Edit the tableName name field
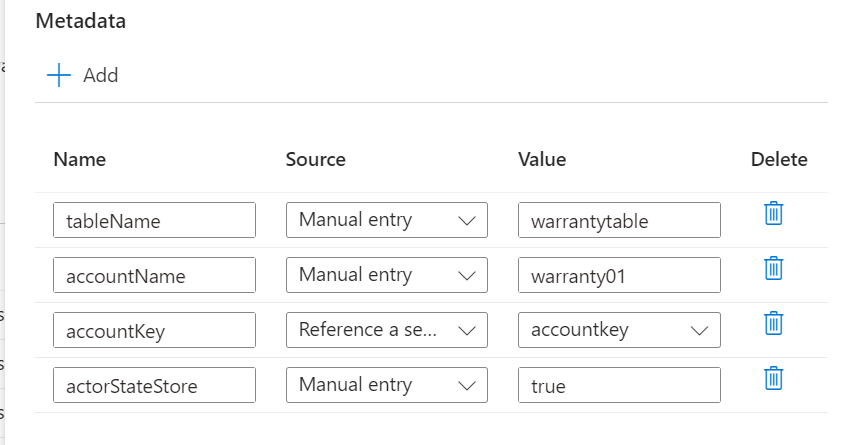 pos(154,220)
